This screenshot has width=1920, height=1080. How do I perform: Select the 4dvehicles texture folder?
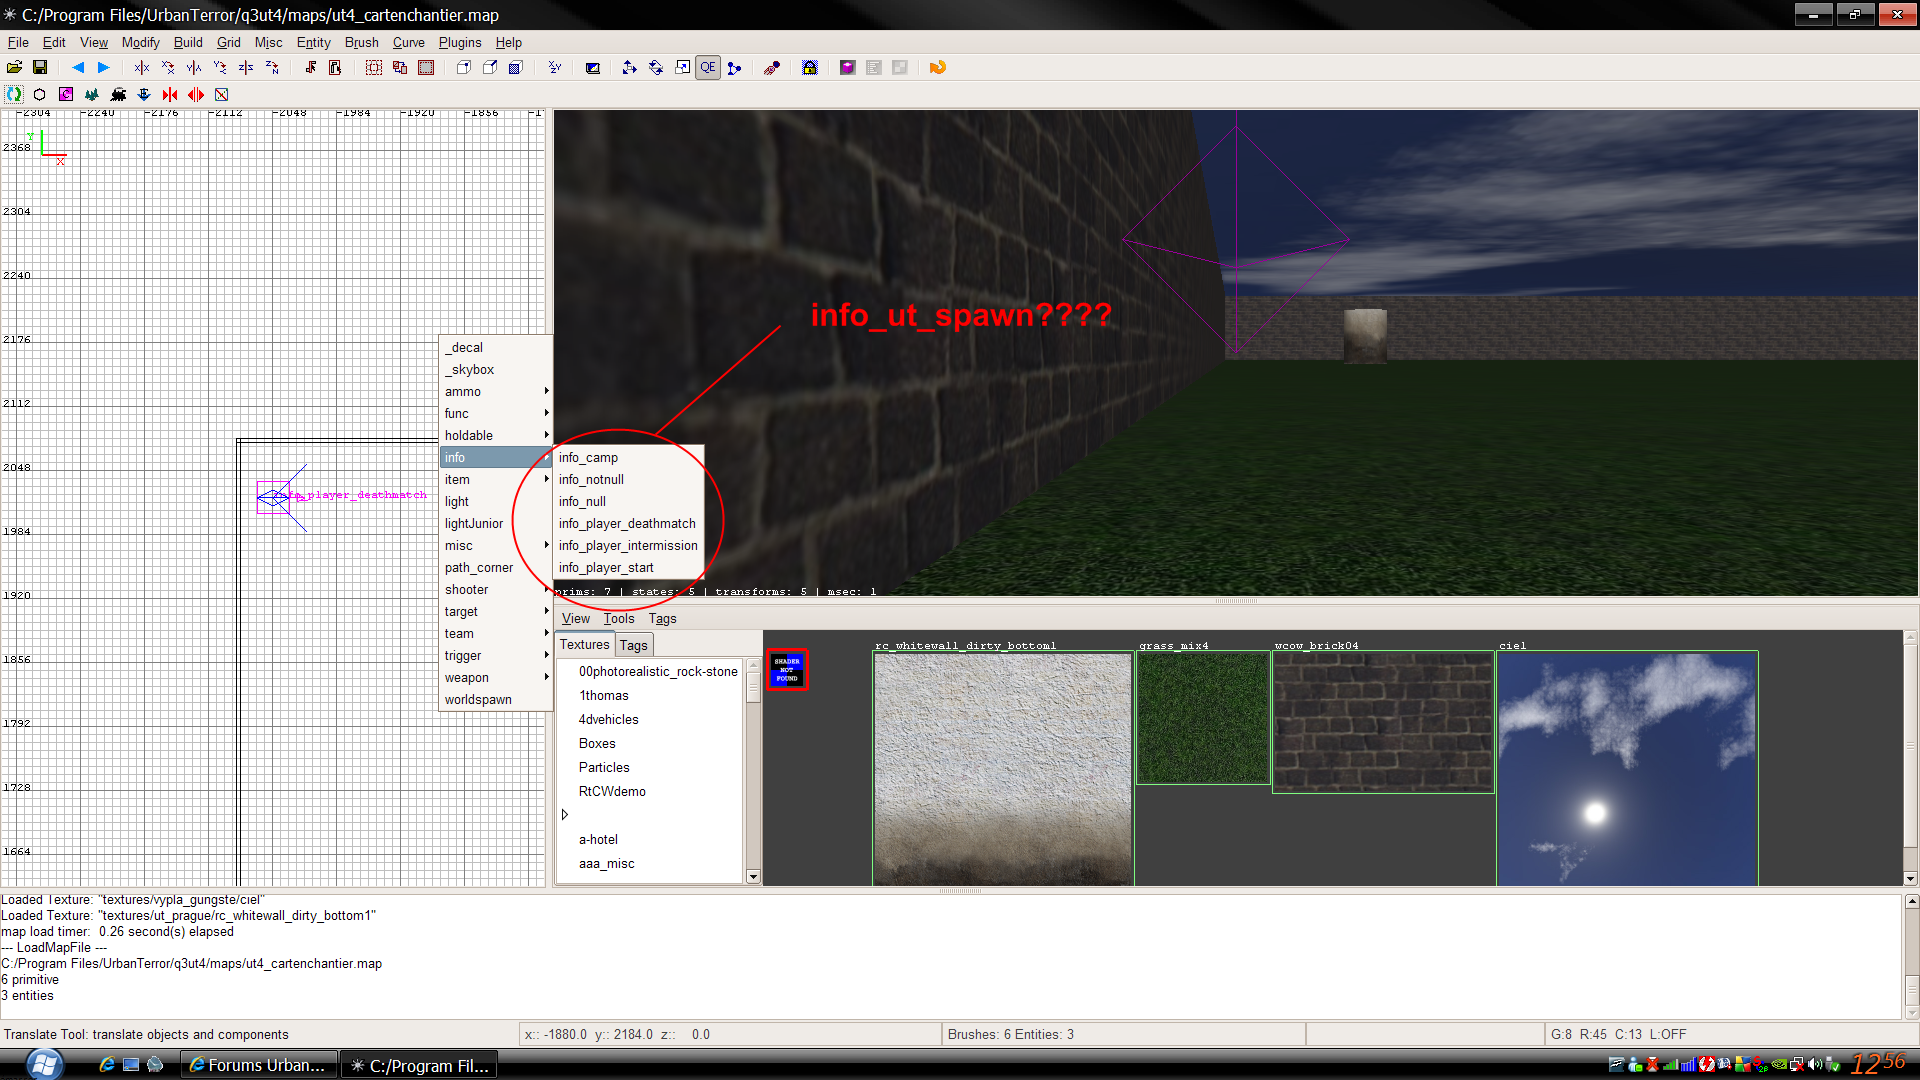click(608, 719)
